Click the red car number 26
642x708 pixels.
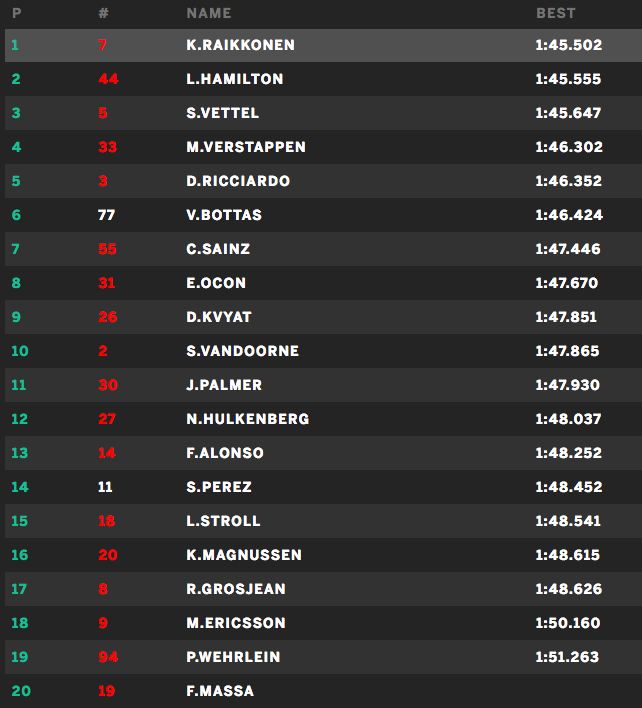107,317
